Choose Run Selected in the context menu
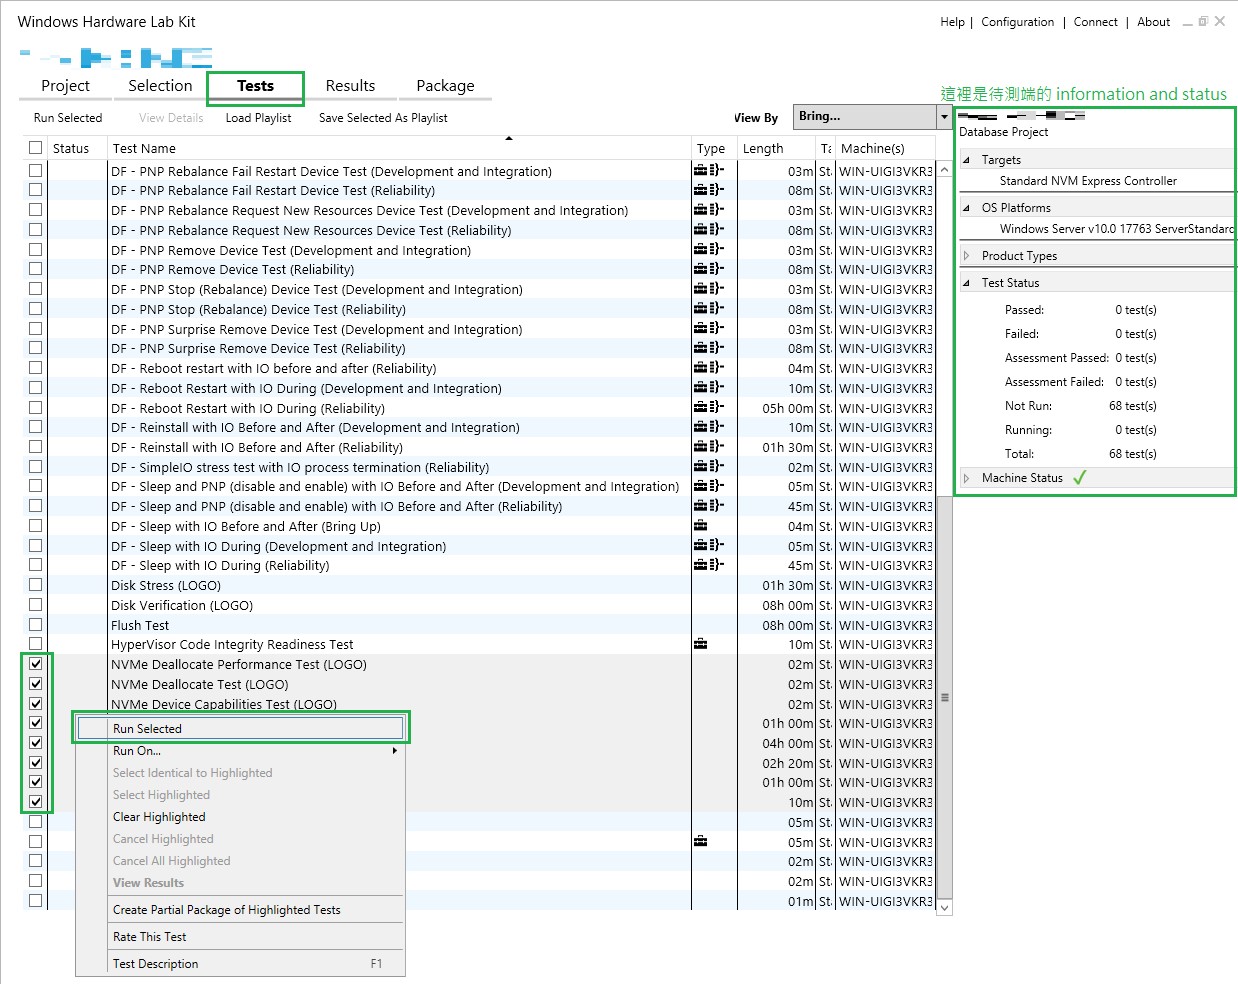1238x984 pixels. coord(240,729)
